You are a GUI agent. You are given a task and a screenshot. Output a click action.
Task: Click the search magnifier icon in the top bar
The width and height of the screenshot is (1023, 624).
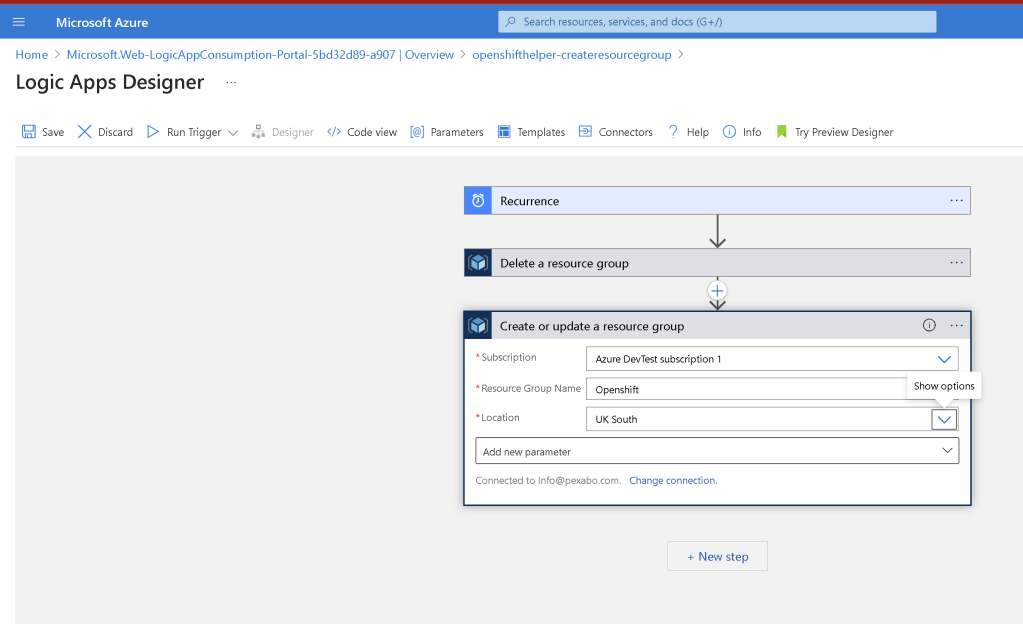coord(511,22)
